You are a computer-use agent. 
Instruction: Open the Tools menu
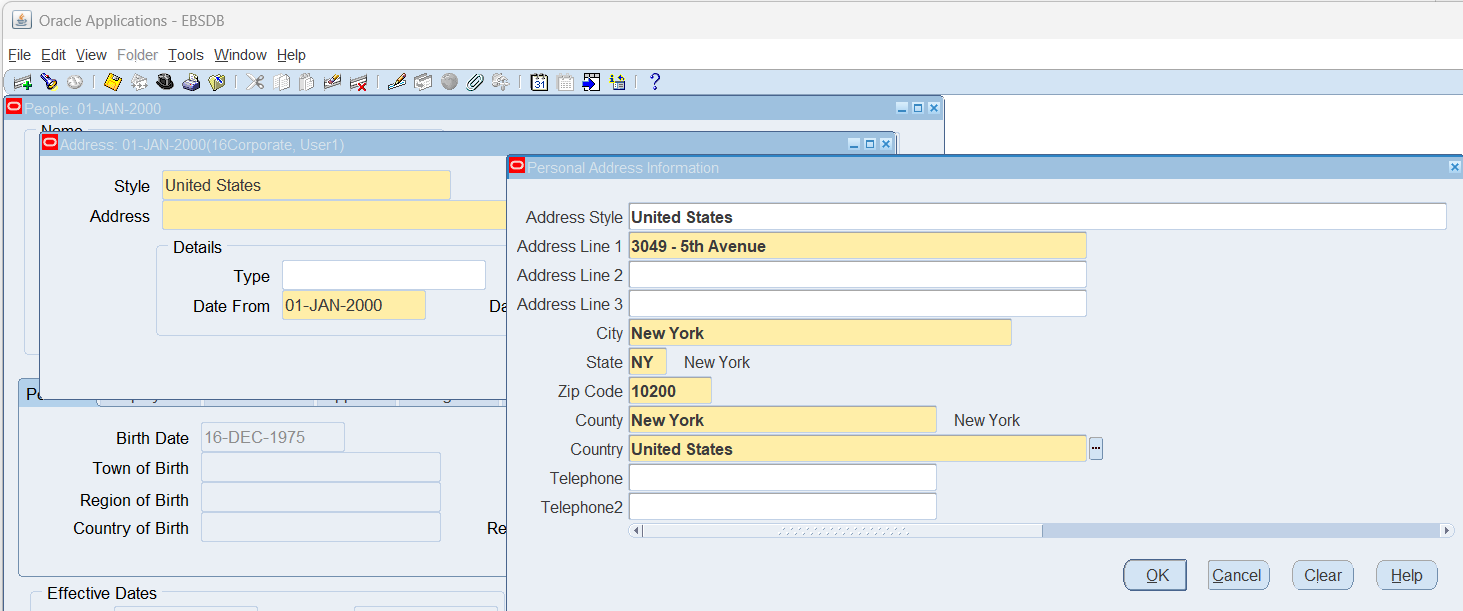pos(185,55)
